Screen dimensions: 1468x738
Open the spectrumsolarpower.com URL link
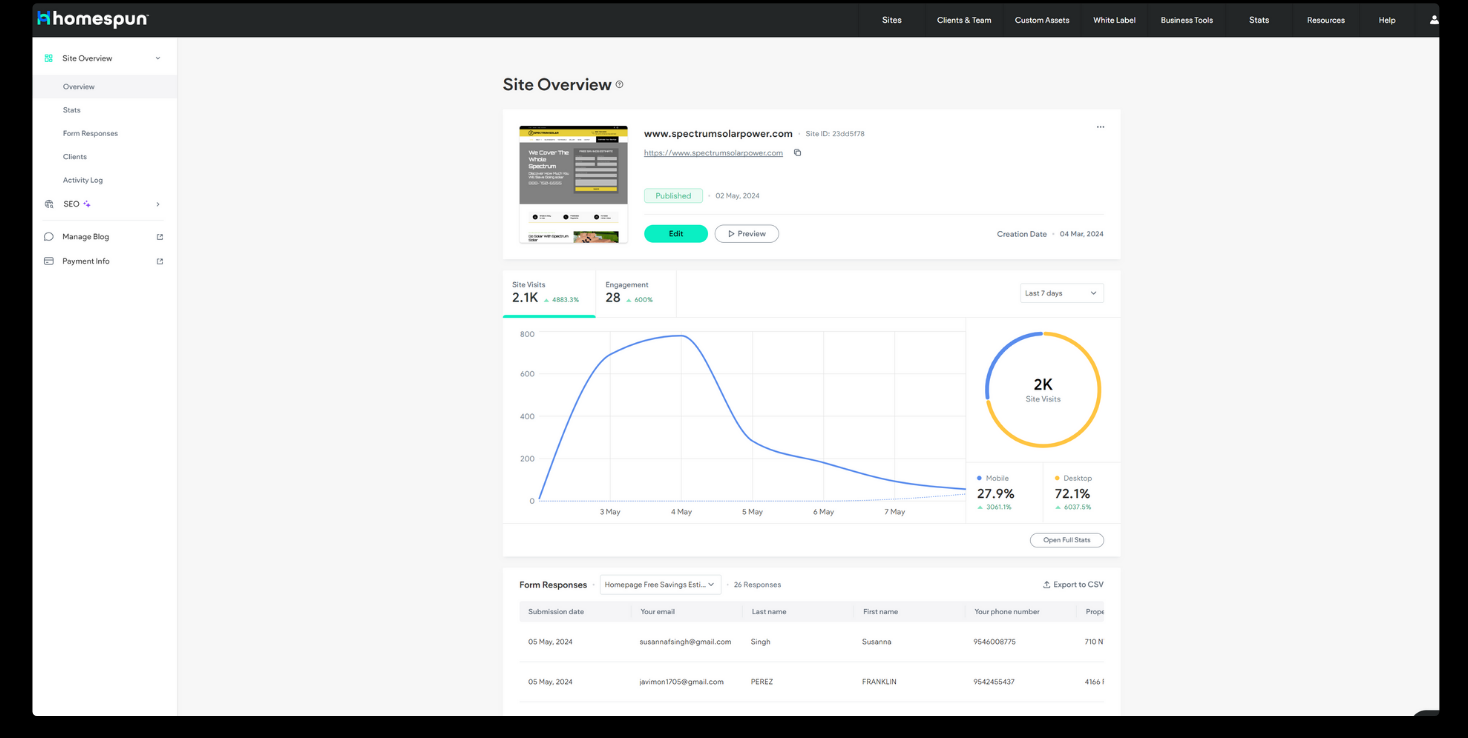[713, 153]
